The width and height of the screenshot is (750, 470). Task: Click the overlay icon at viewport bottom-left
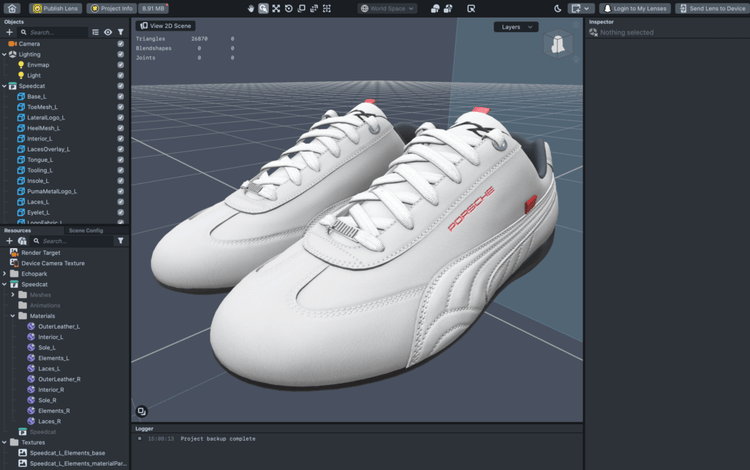[x=142, y=411]
